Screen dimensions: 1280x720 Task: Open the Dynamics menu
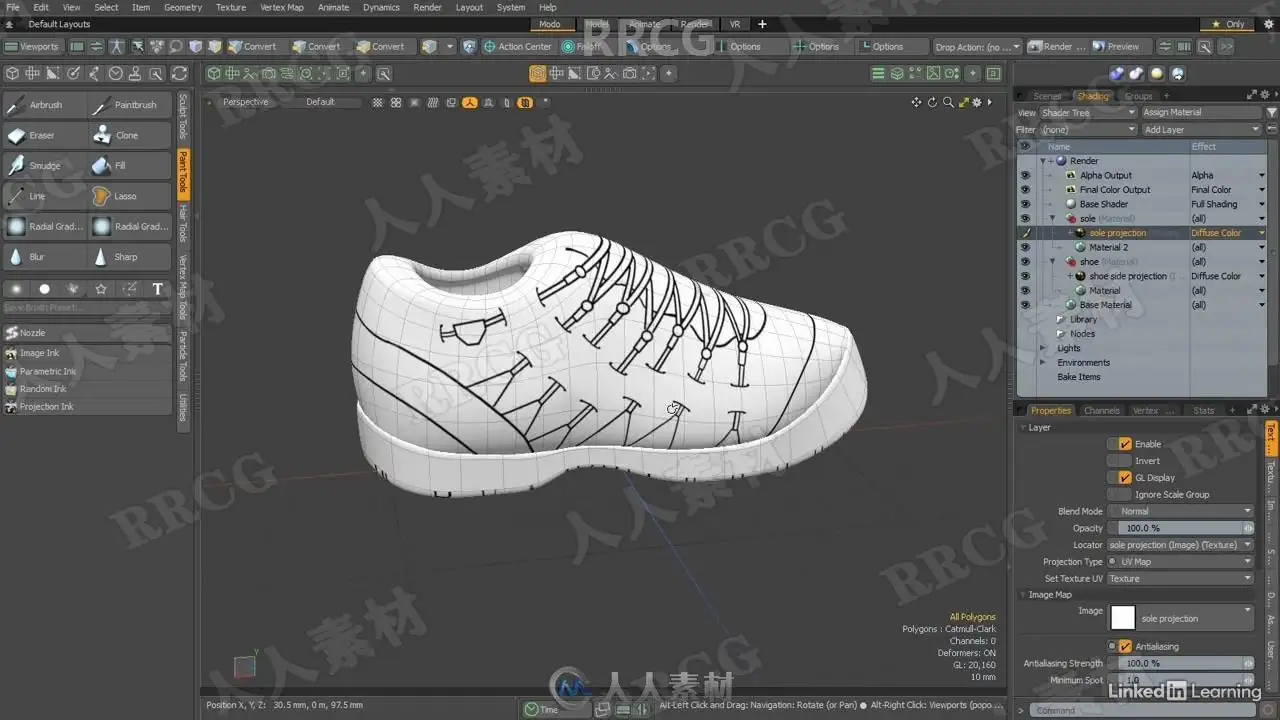tap(381, 7)
